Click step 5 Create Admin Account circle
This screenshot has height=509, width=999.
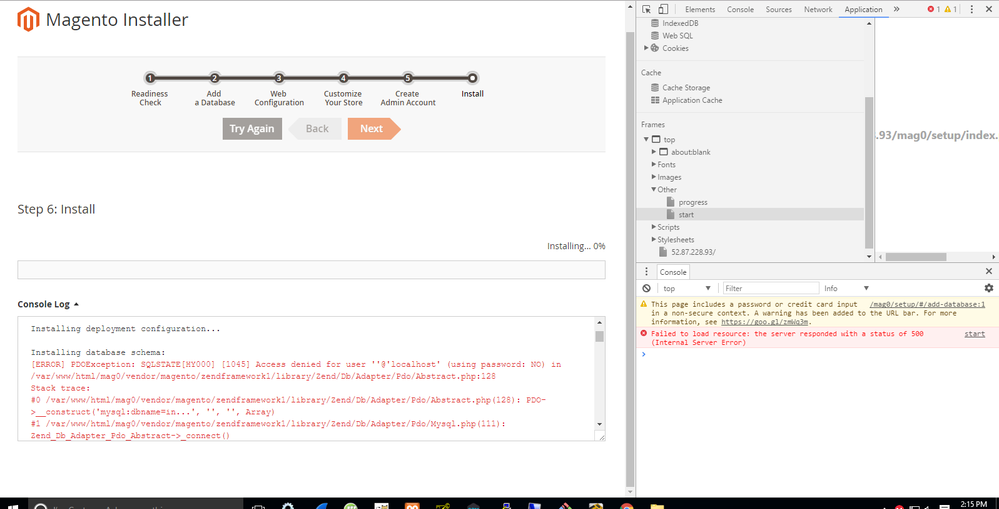coord(408,78)
